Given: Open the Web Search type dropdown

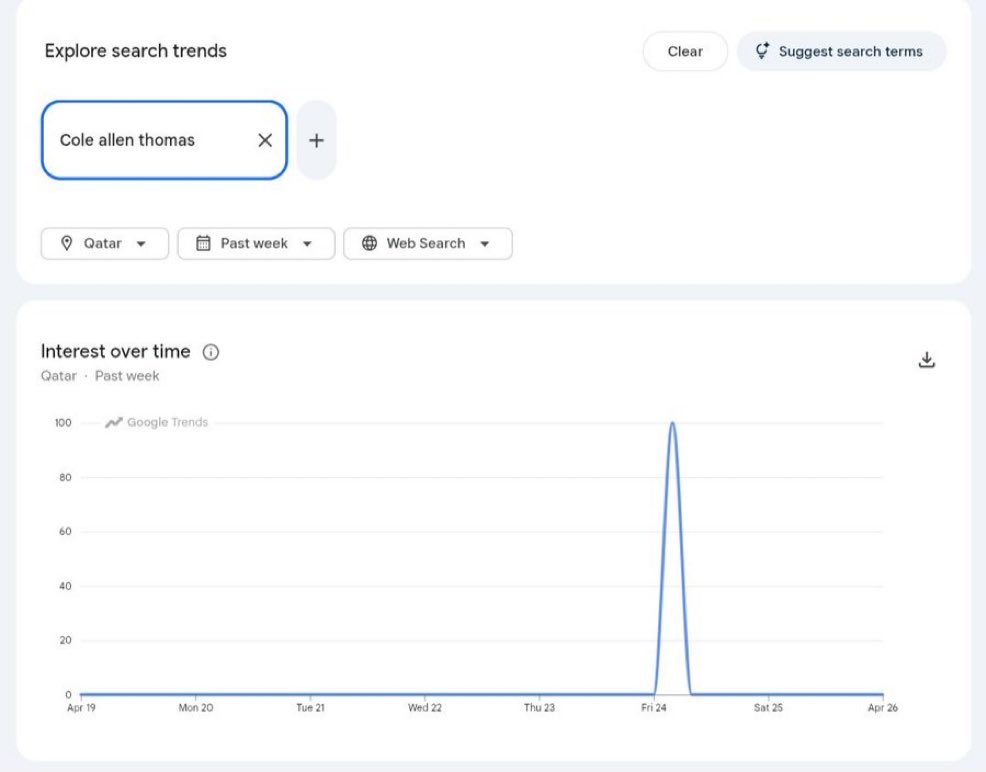Looking at the screenshot, I should point(428,243).
